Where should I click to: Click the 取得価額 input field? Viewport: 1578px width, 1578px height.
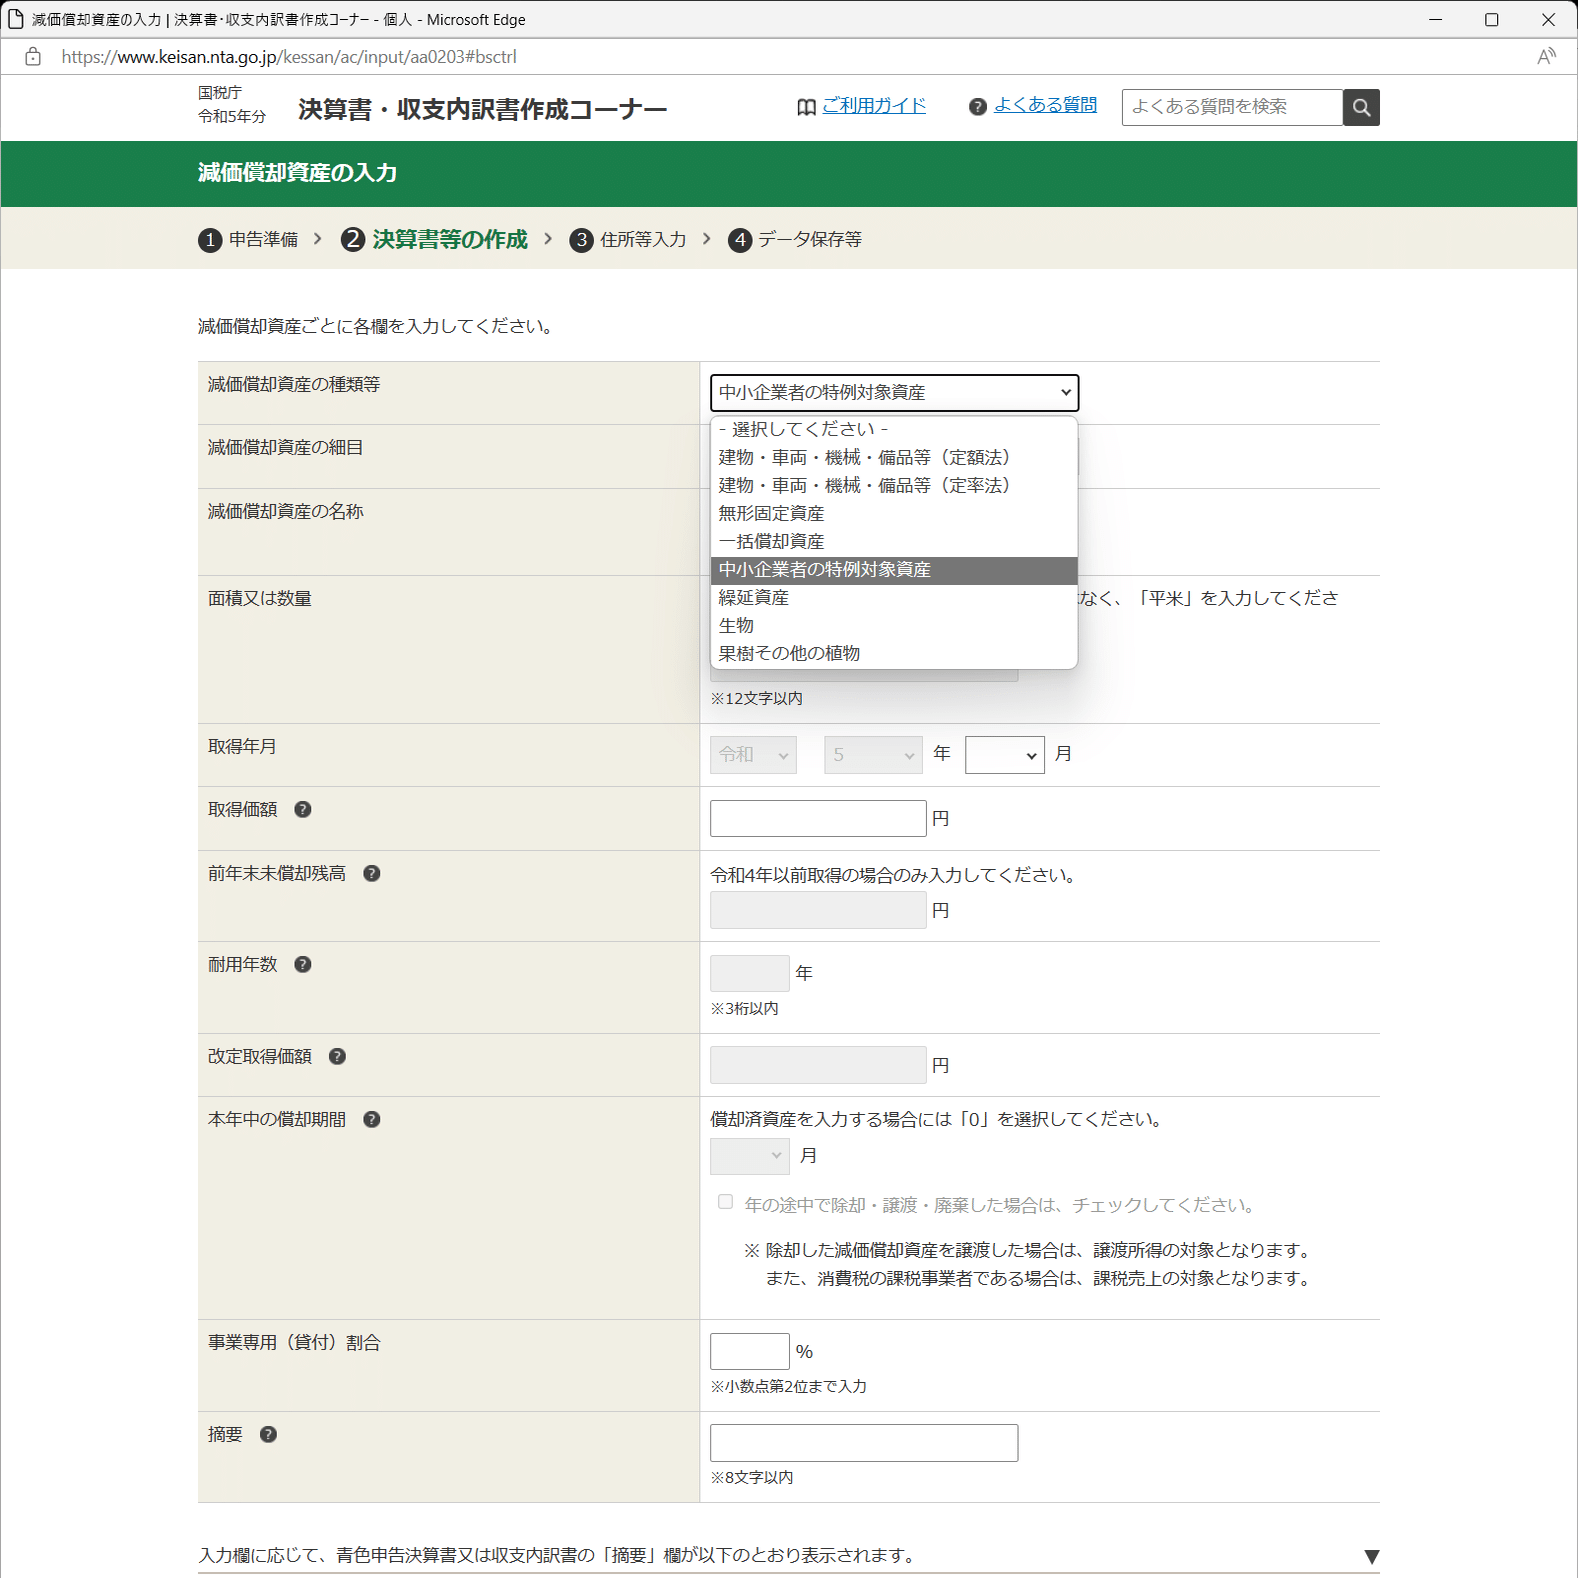pyautogui.click(x=818, y=818)
